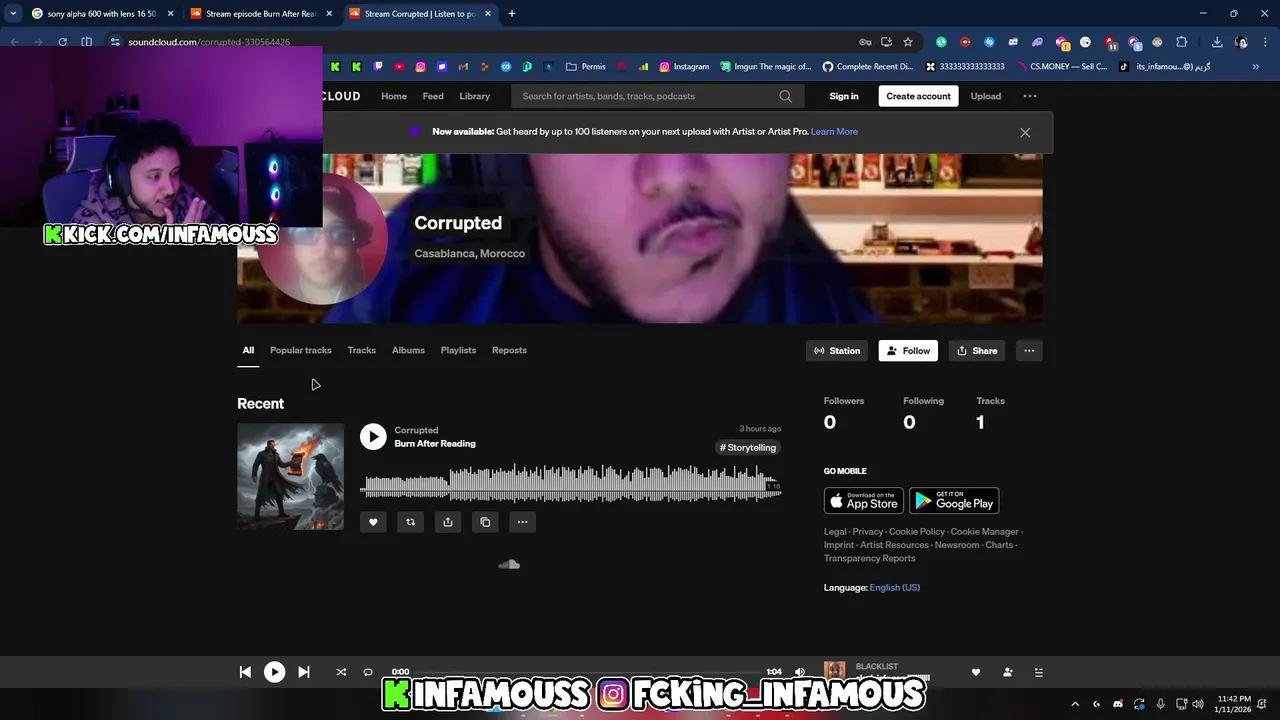Click Create account button
This screenshot has width=1280, height=720.
918,96
